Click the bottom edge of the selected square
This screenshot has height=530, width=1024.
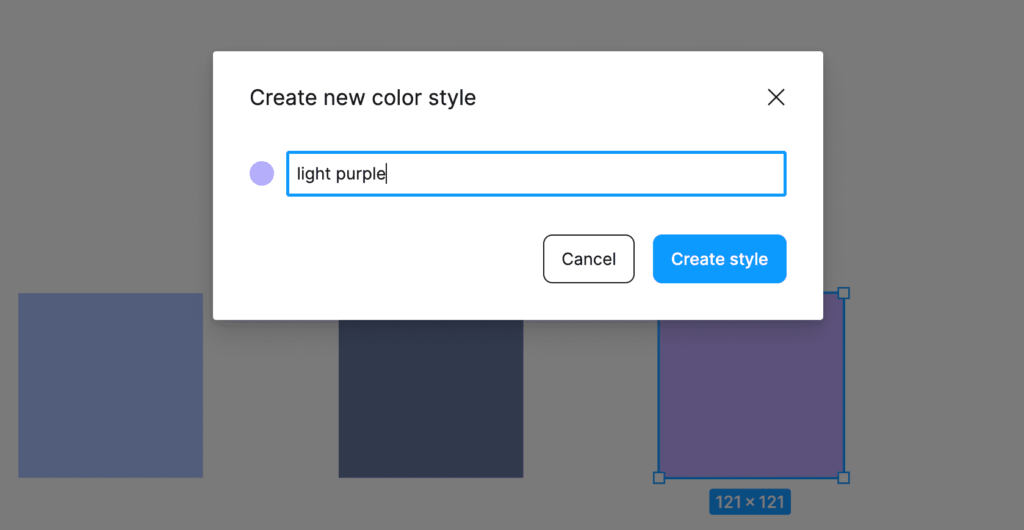tap(750, 477)
